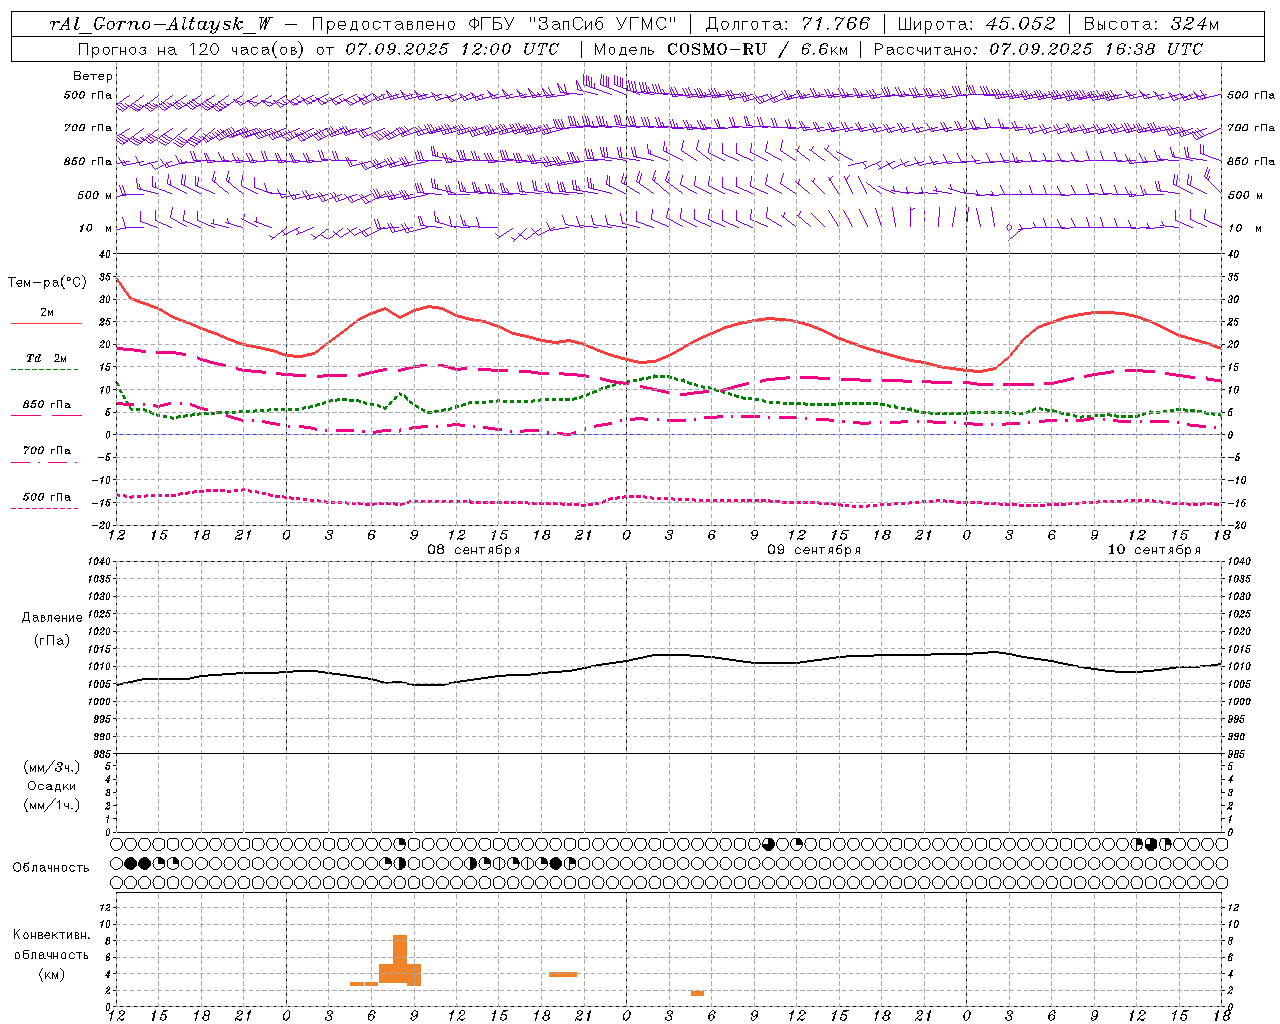Click the '08 сентября' date label
This screenshot has width=1280, height=1024.
[x=474, y=550]
